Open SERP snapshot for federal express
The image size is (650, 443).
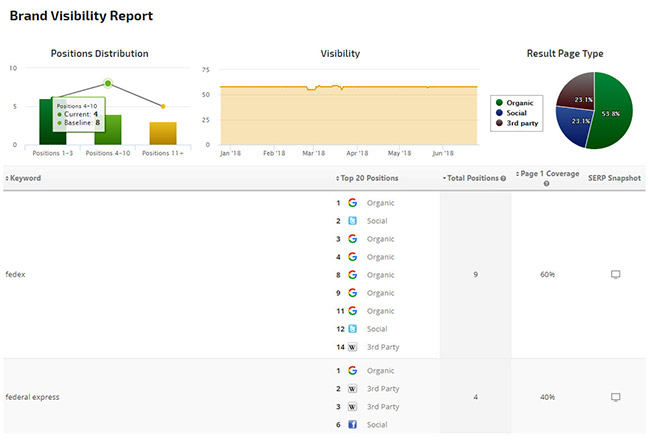[615, 397]
